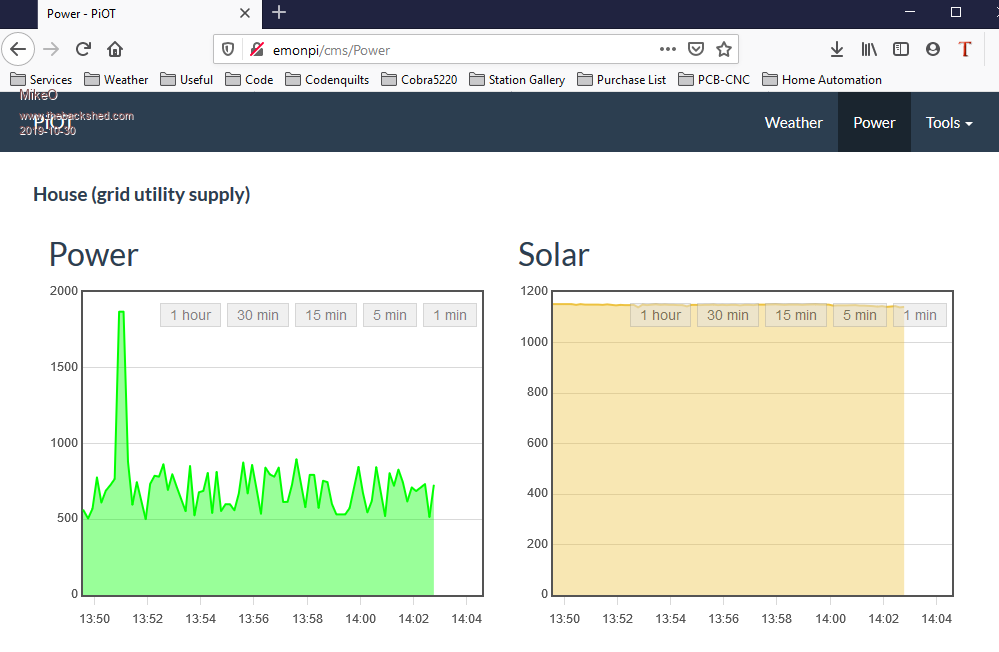The image size is (999, 652).
Task: Reload the page with the refresh icon
Action: (84, 49)
